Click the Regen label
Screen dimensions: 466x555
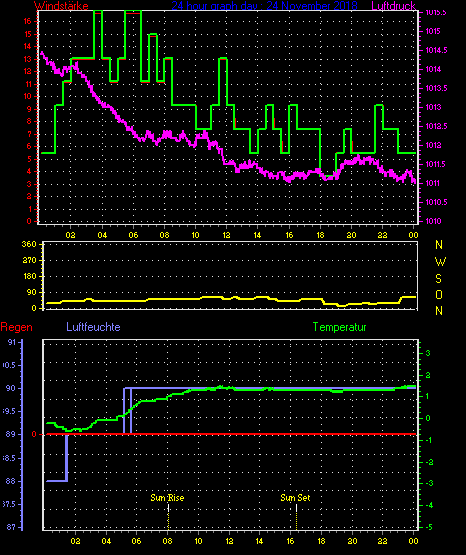pos(16,327)
